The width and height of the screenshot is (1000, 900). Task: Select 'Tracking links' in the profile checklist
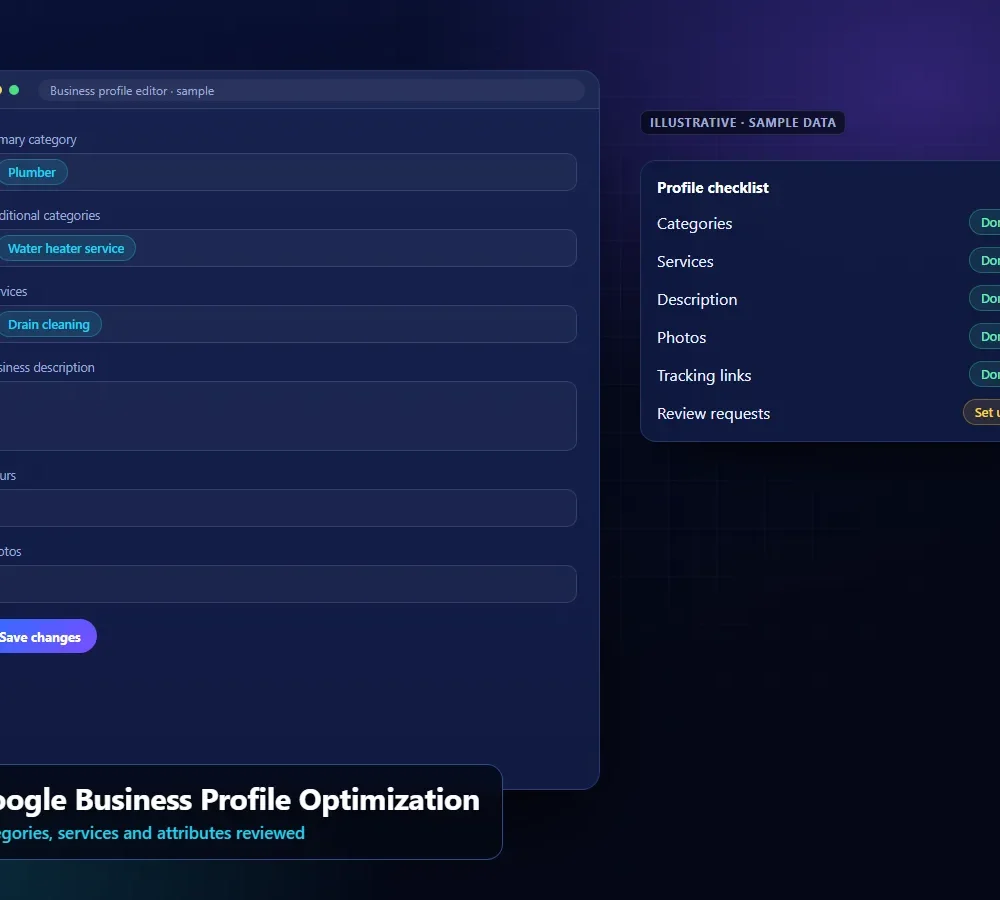click(x=704, y=376)
